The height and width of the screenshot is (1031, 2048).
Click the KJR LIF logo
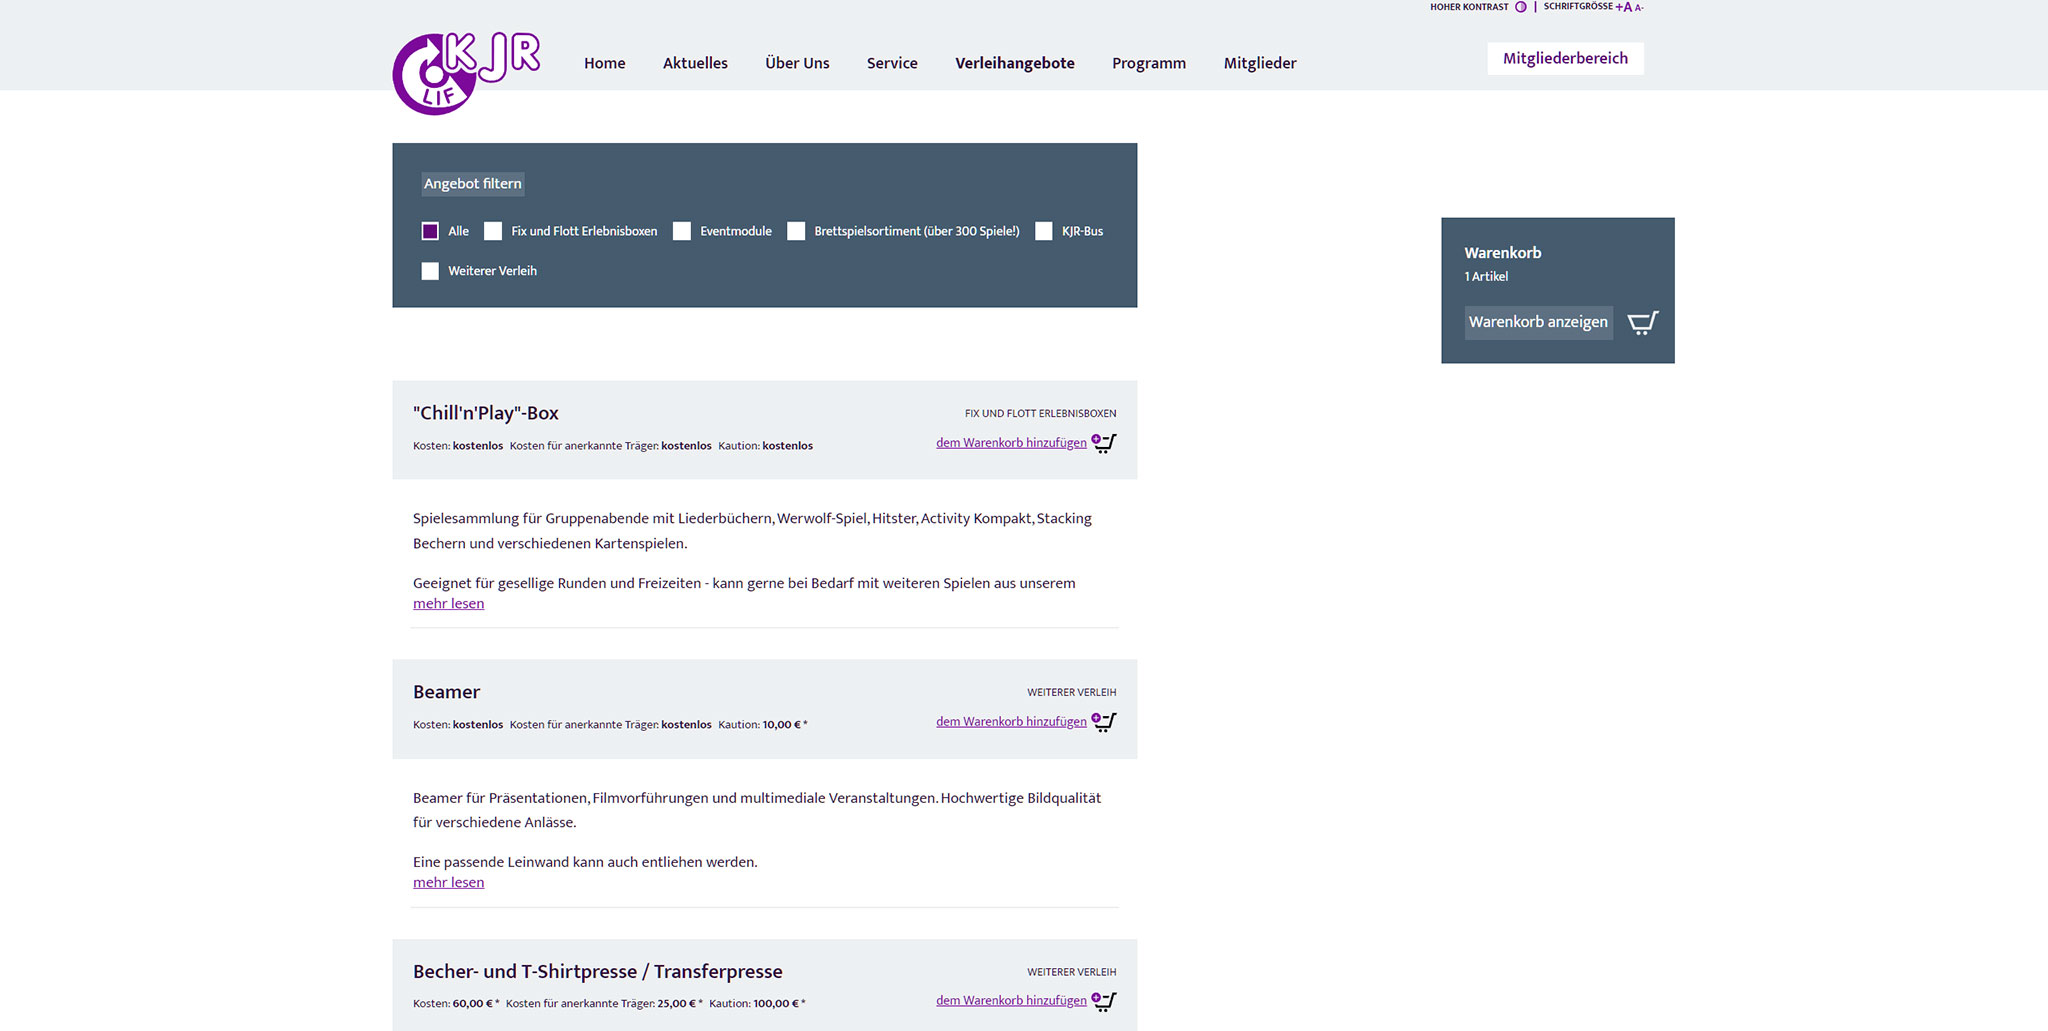pyautogui.click(x=465, y=73)
